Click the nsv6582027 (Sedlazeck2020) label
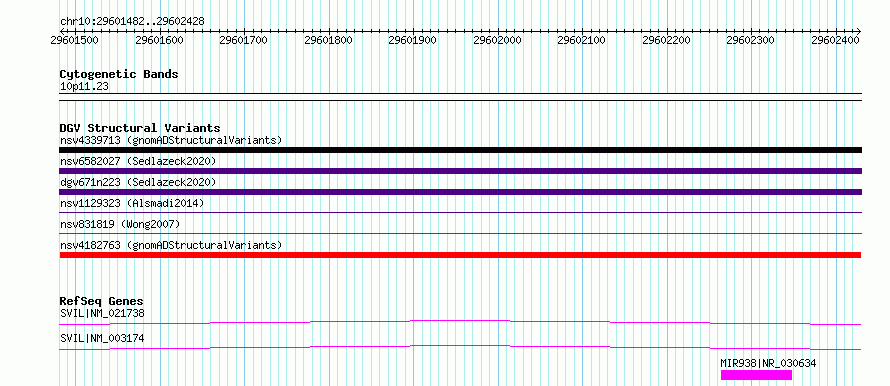Image resolution: width=890 pixels, height=386 pixels. click(138, 161)
